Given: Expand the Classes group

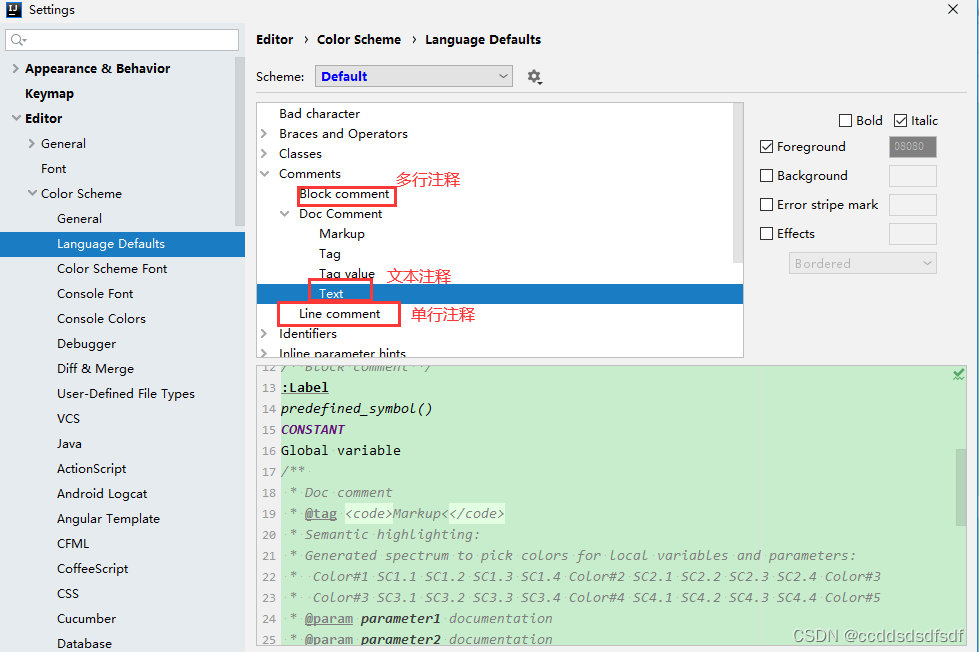Looking at the screenshot, I should pos(264,154).
